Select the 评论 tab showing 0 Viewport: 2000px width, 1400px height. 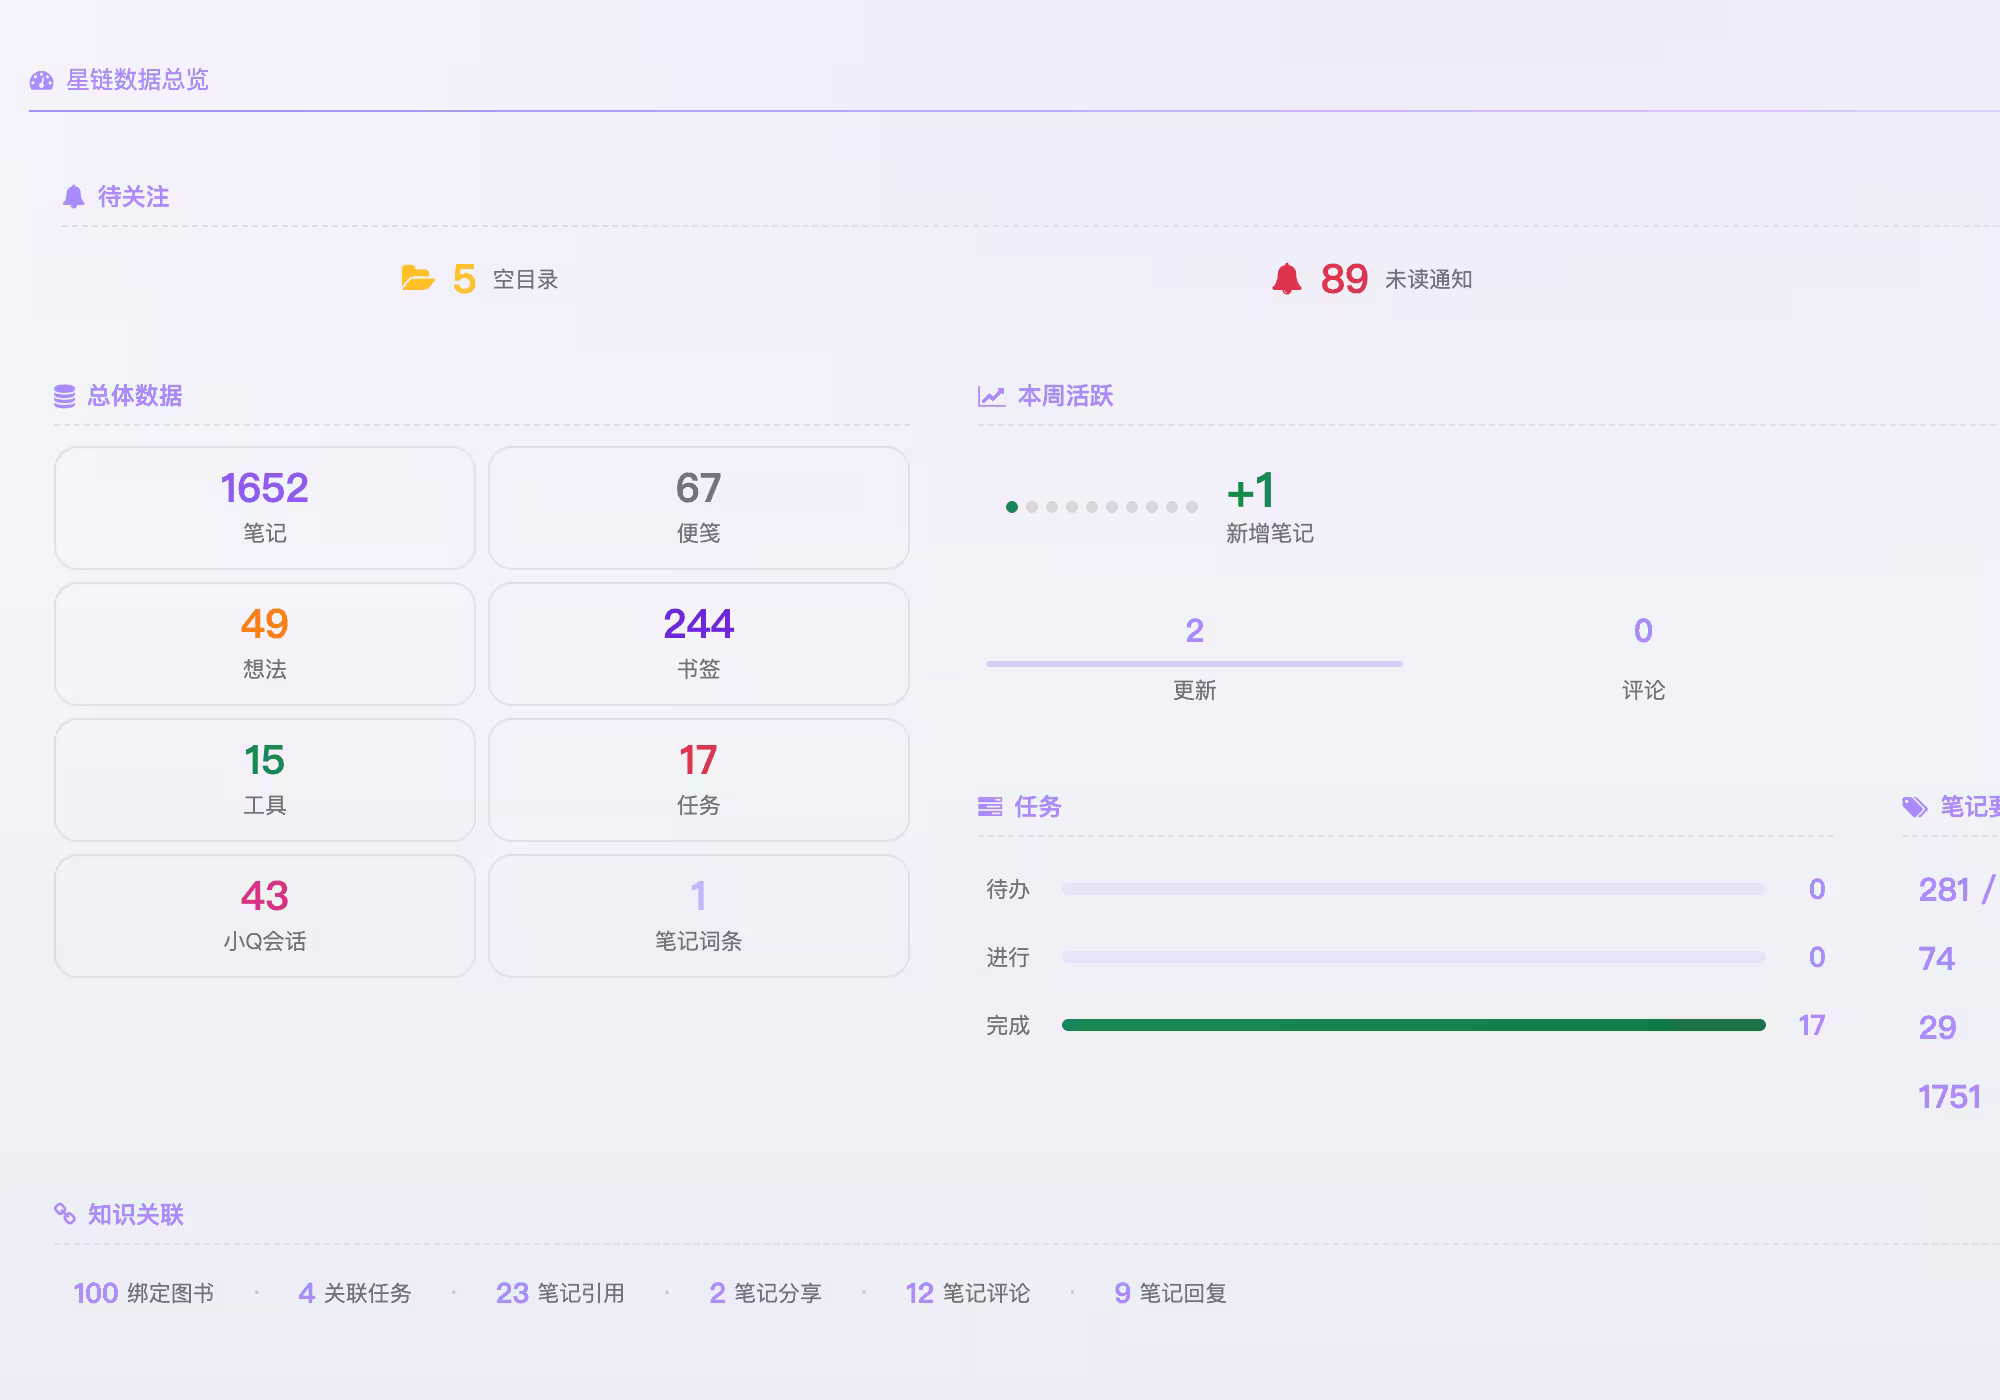[1643, 658]
